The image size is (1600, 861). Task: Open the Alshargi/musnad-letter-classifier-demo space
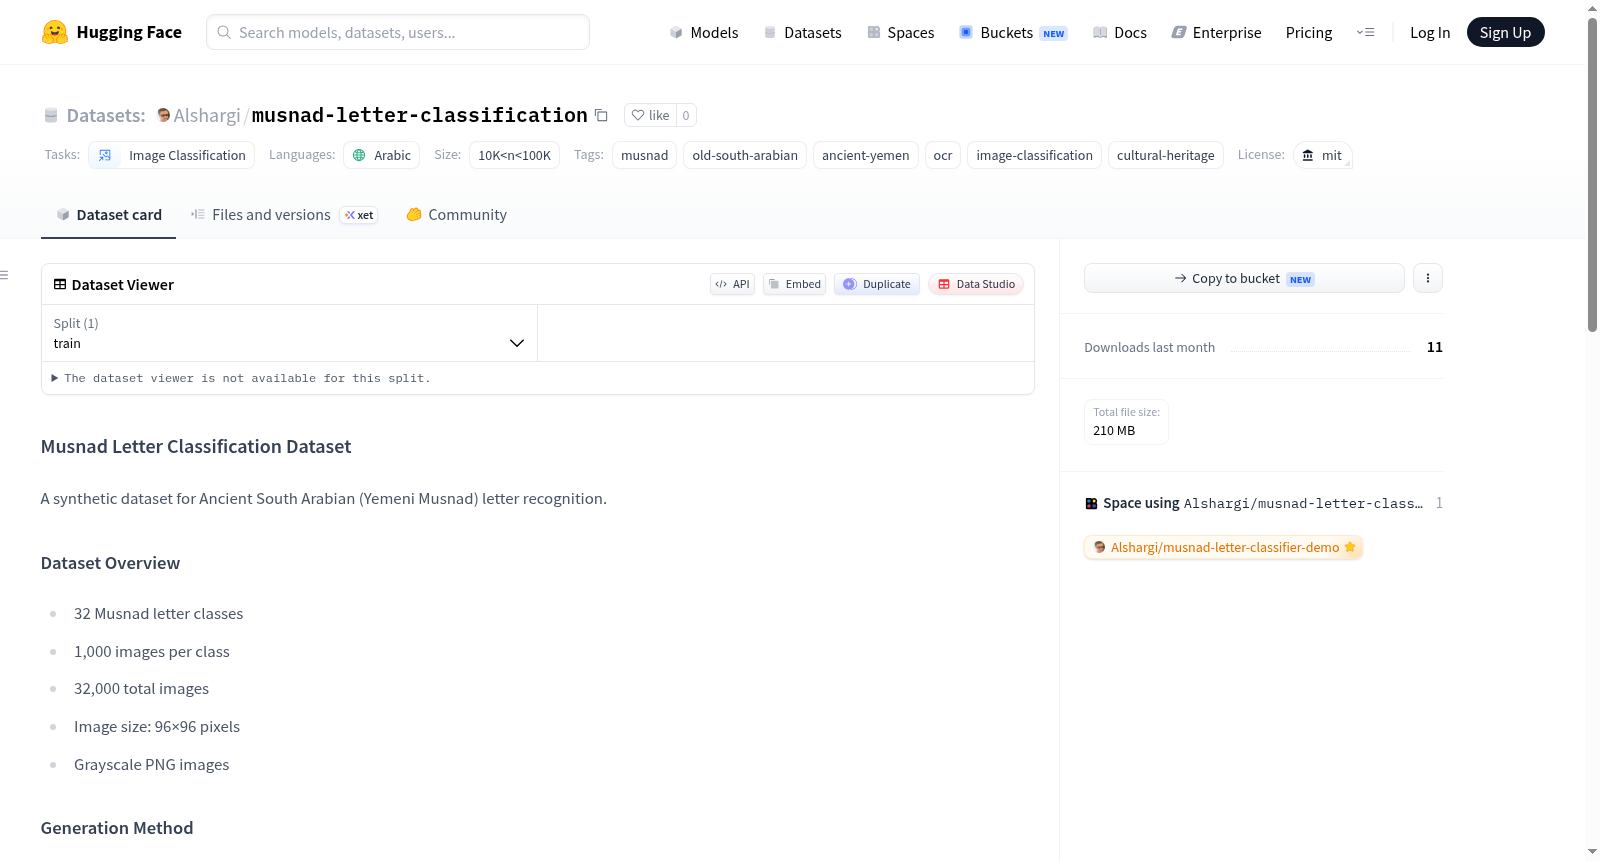[x=1223, y=547]
